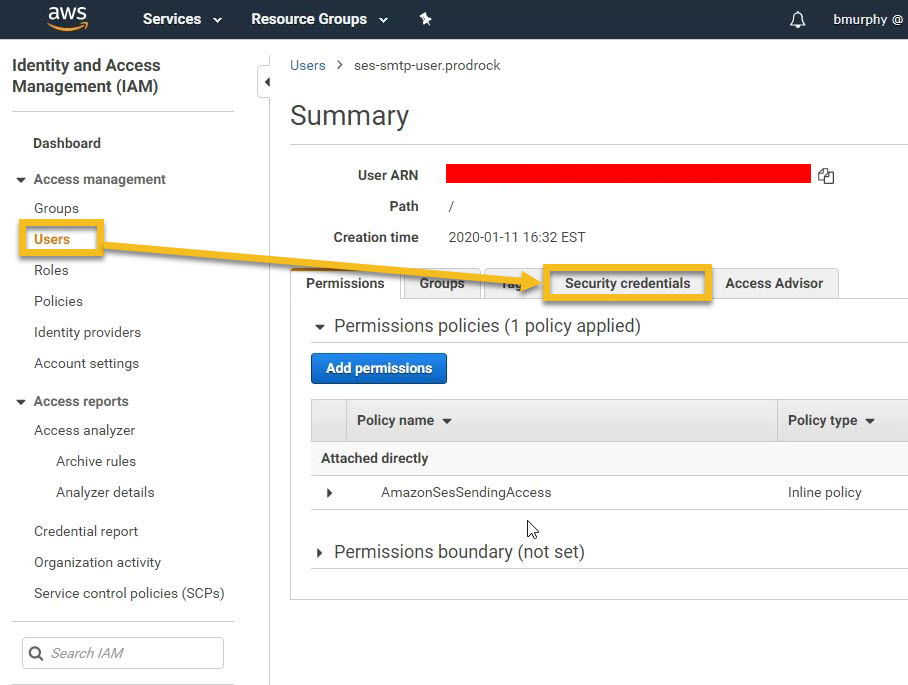The image size is (908, 685).
Task: Click the Inline policy cell
Action: point(824,492)
